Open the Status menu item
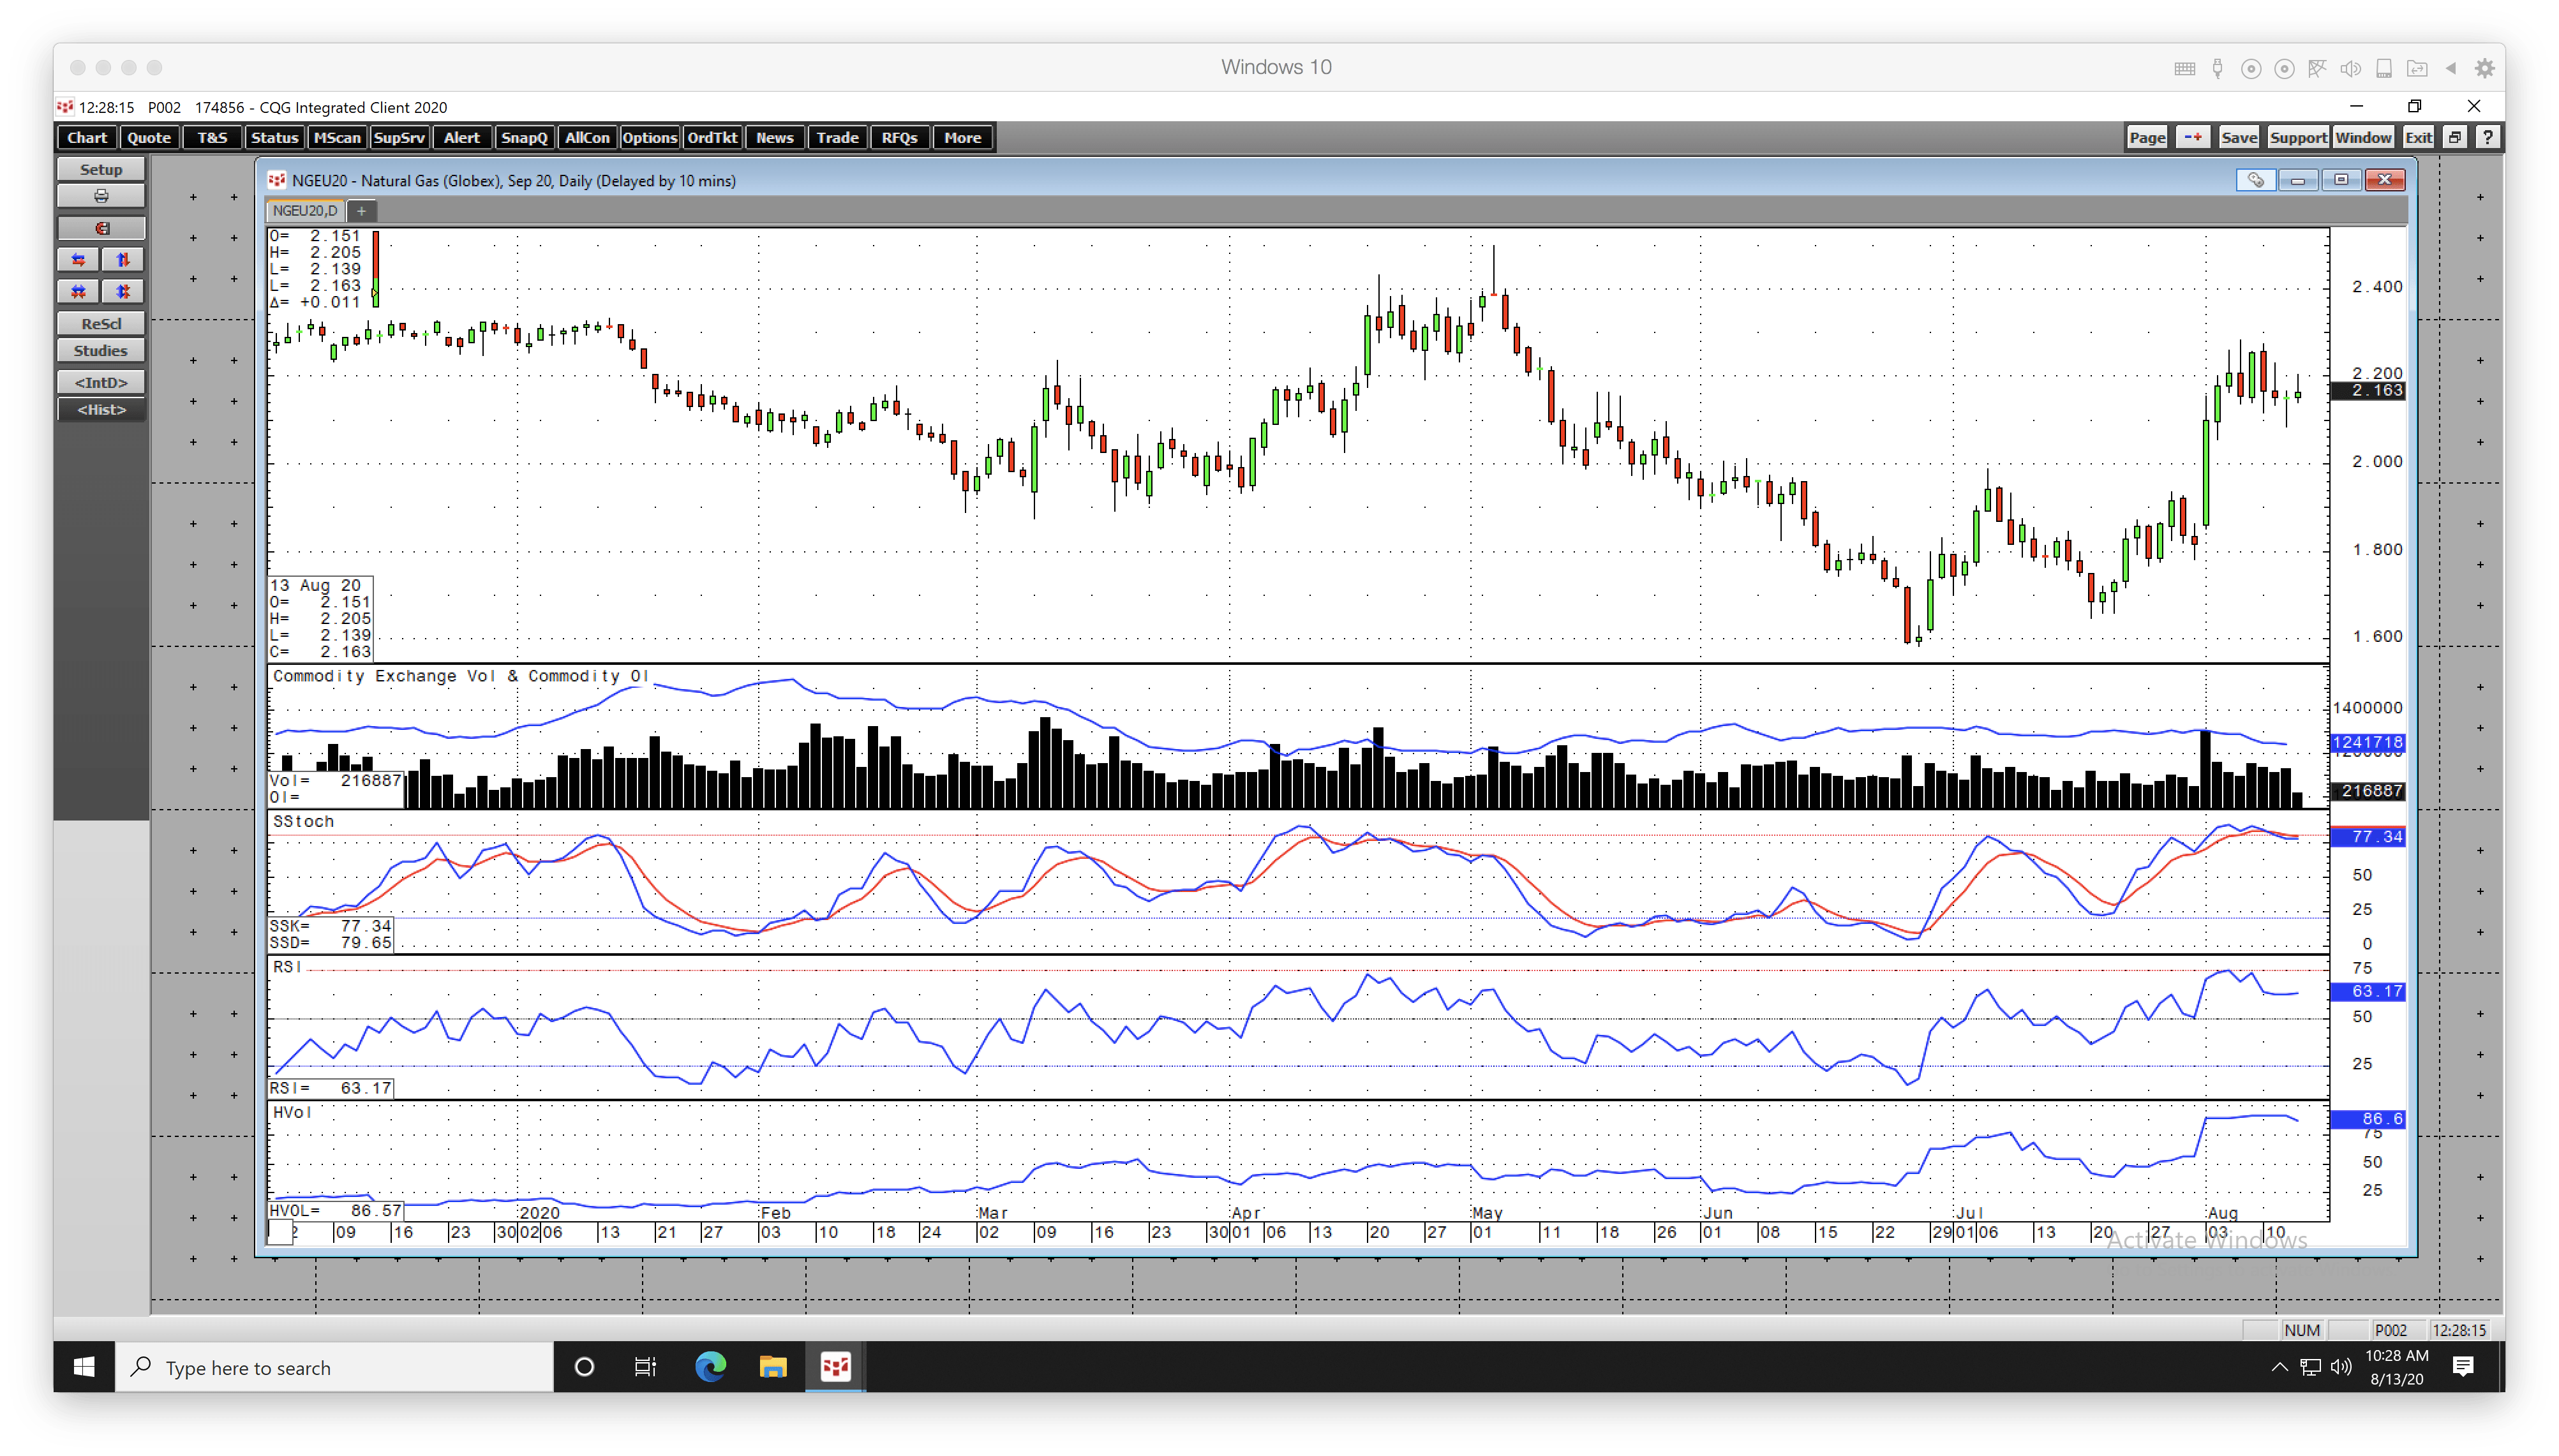Screen dimensions: 2559x1456 [274, 138]
